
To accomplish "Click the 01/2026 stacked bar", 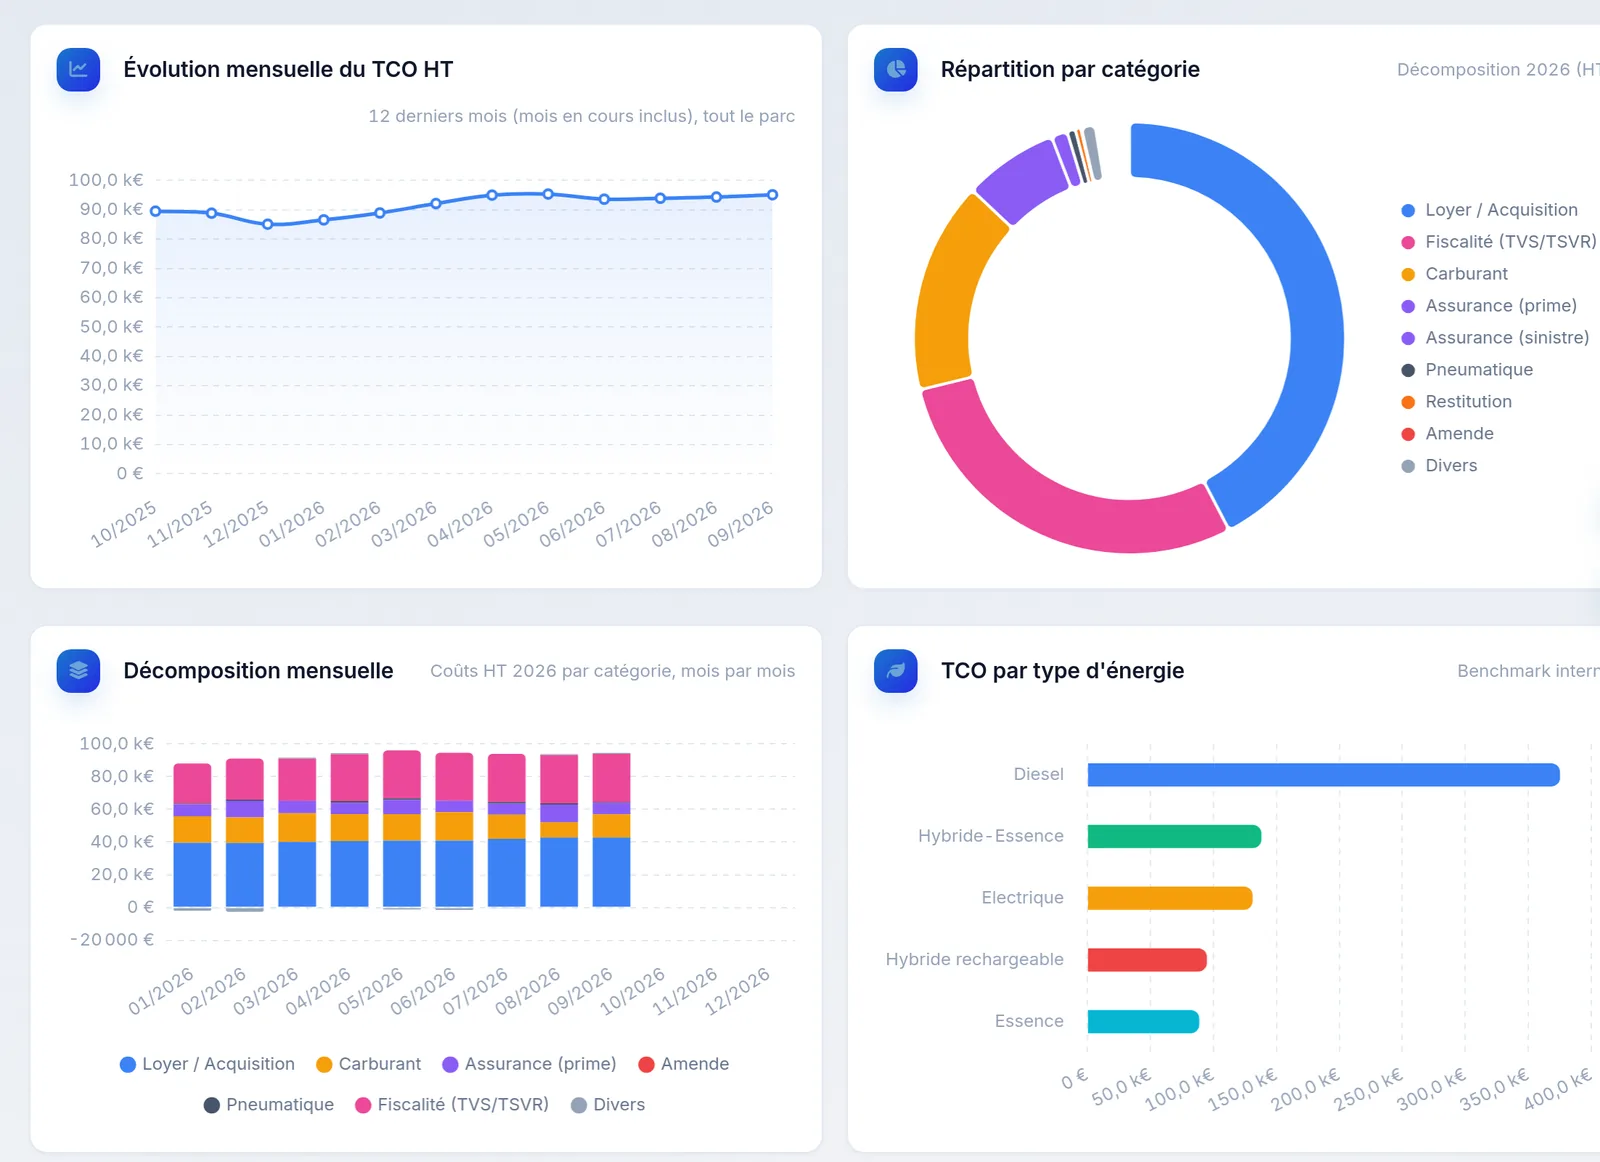I will tap(192, 837).
